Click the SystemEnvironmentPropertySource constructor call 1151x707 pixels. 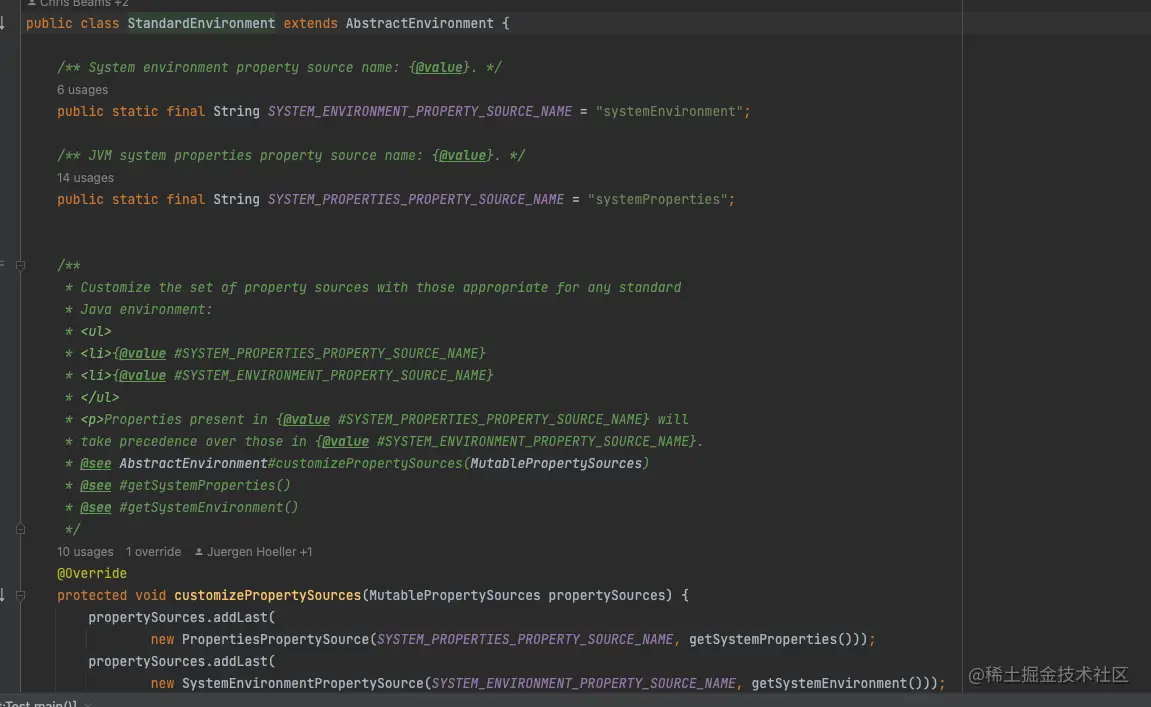[302, 684]
